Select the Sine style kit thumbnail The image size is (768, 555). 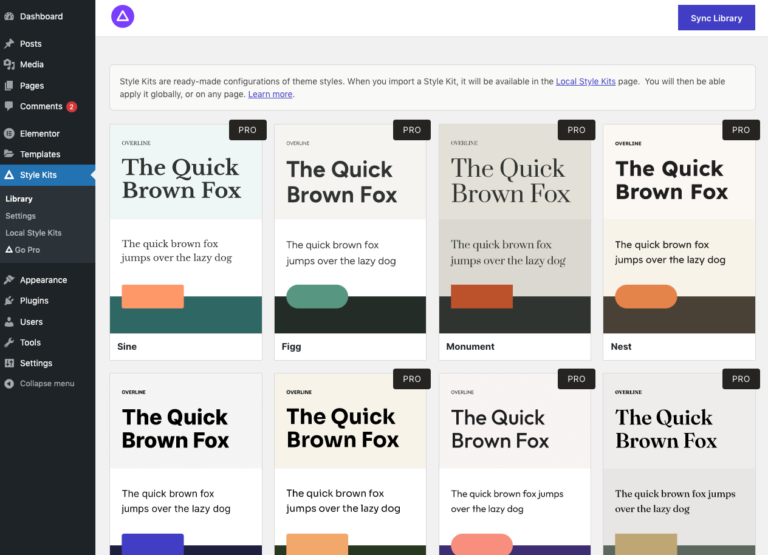pyautogui.click(x=186, y=230)
